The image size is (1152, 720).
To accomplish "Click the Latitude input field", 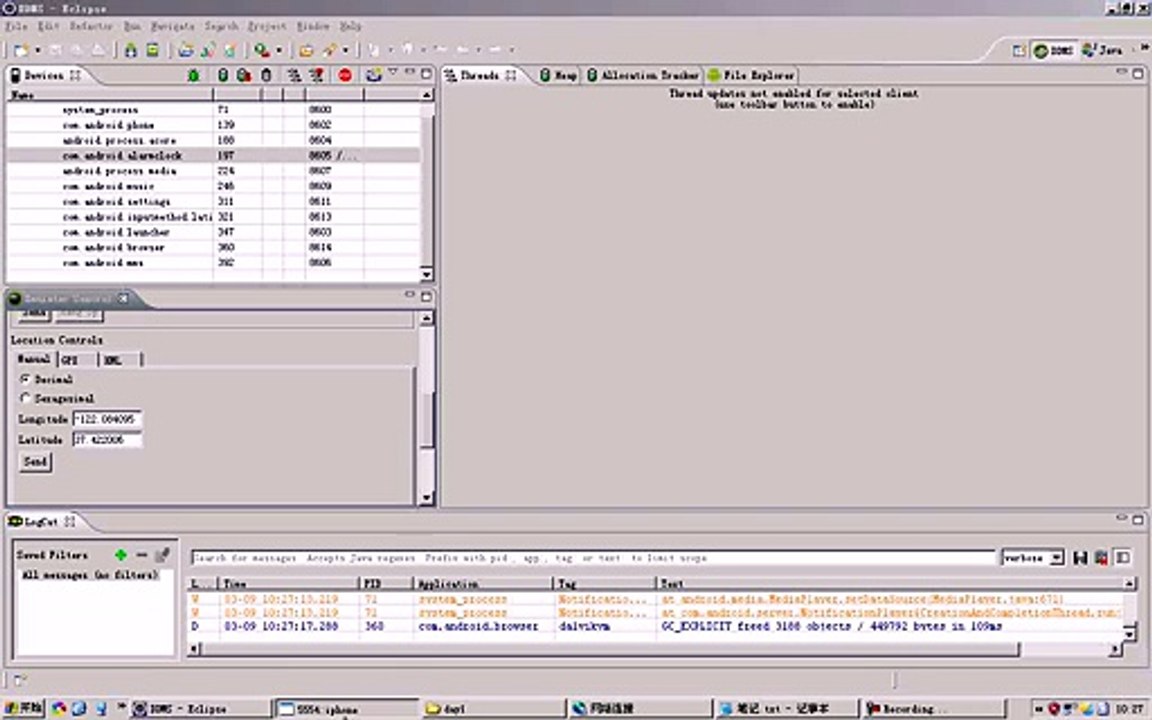I will tap(107, 439).
